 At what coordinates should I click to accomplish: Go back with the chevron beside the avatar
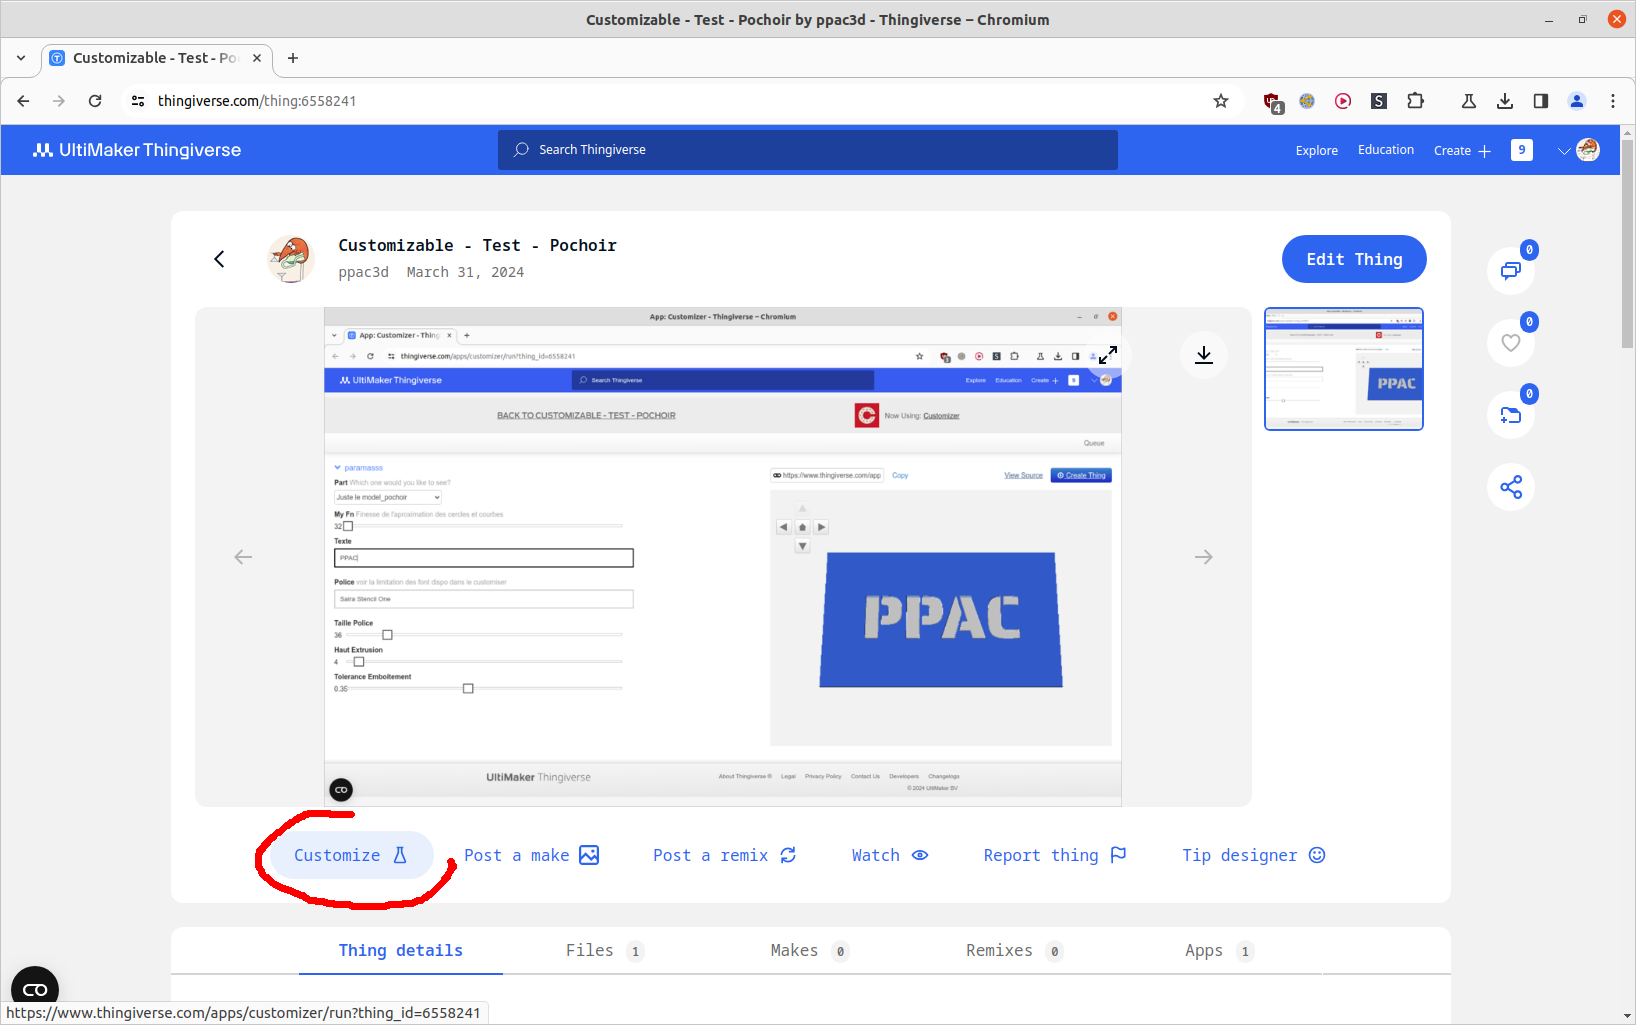pyautogui.click(x=219, y=259)
